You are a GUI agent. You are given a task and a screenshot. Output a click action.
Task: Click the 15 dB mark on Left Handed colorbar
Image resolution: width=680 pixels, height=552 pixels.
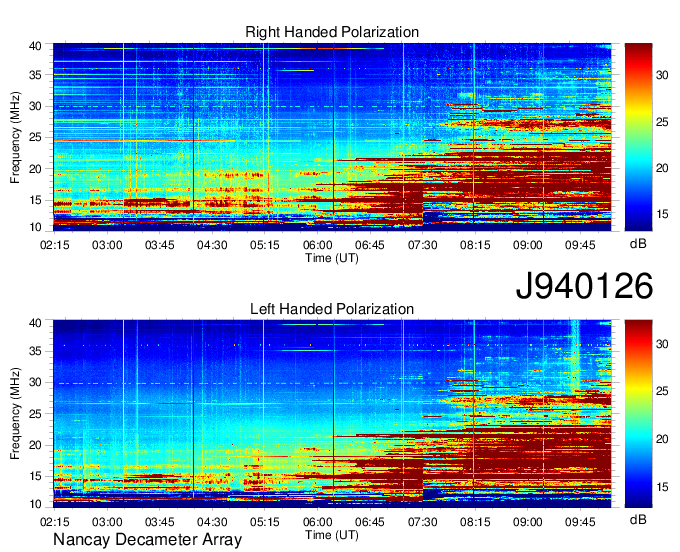[x=662, y=487]
